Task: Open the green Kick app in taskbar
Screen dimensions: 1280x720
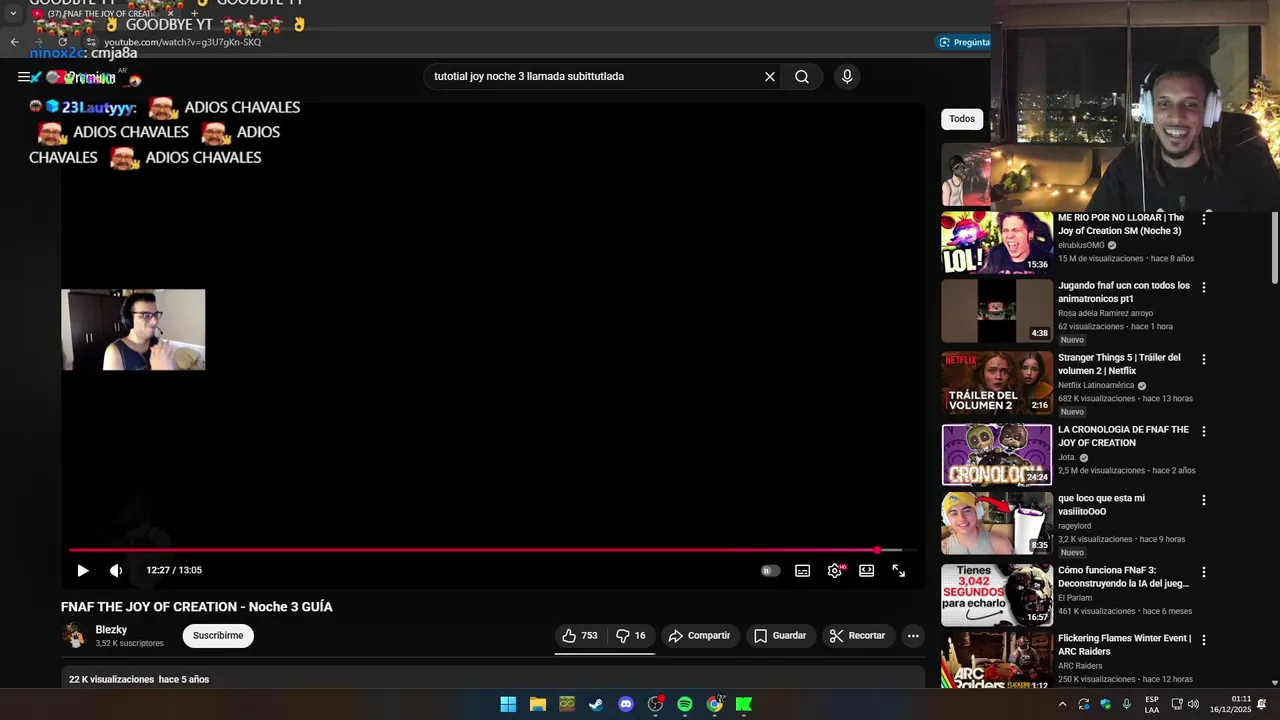Action: (x=744, y=704)
